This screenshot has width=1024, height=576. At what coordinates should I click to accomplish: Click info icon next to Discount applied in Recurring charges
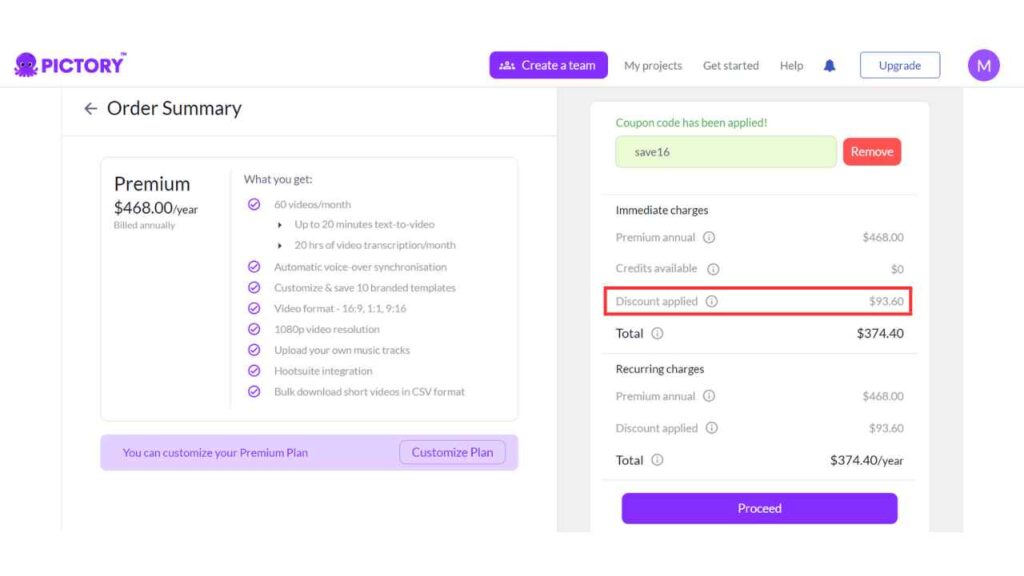coord(712,428)
